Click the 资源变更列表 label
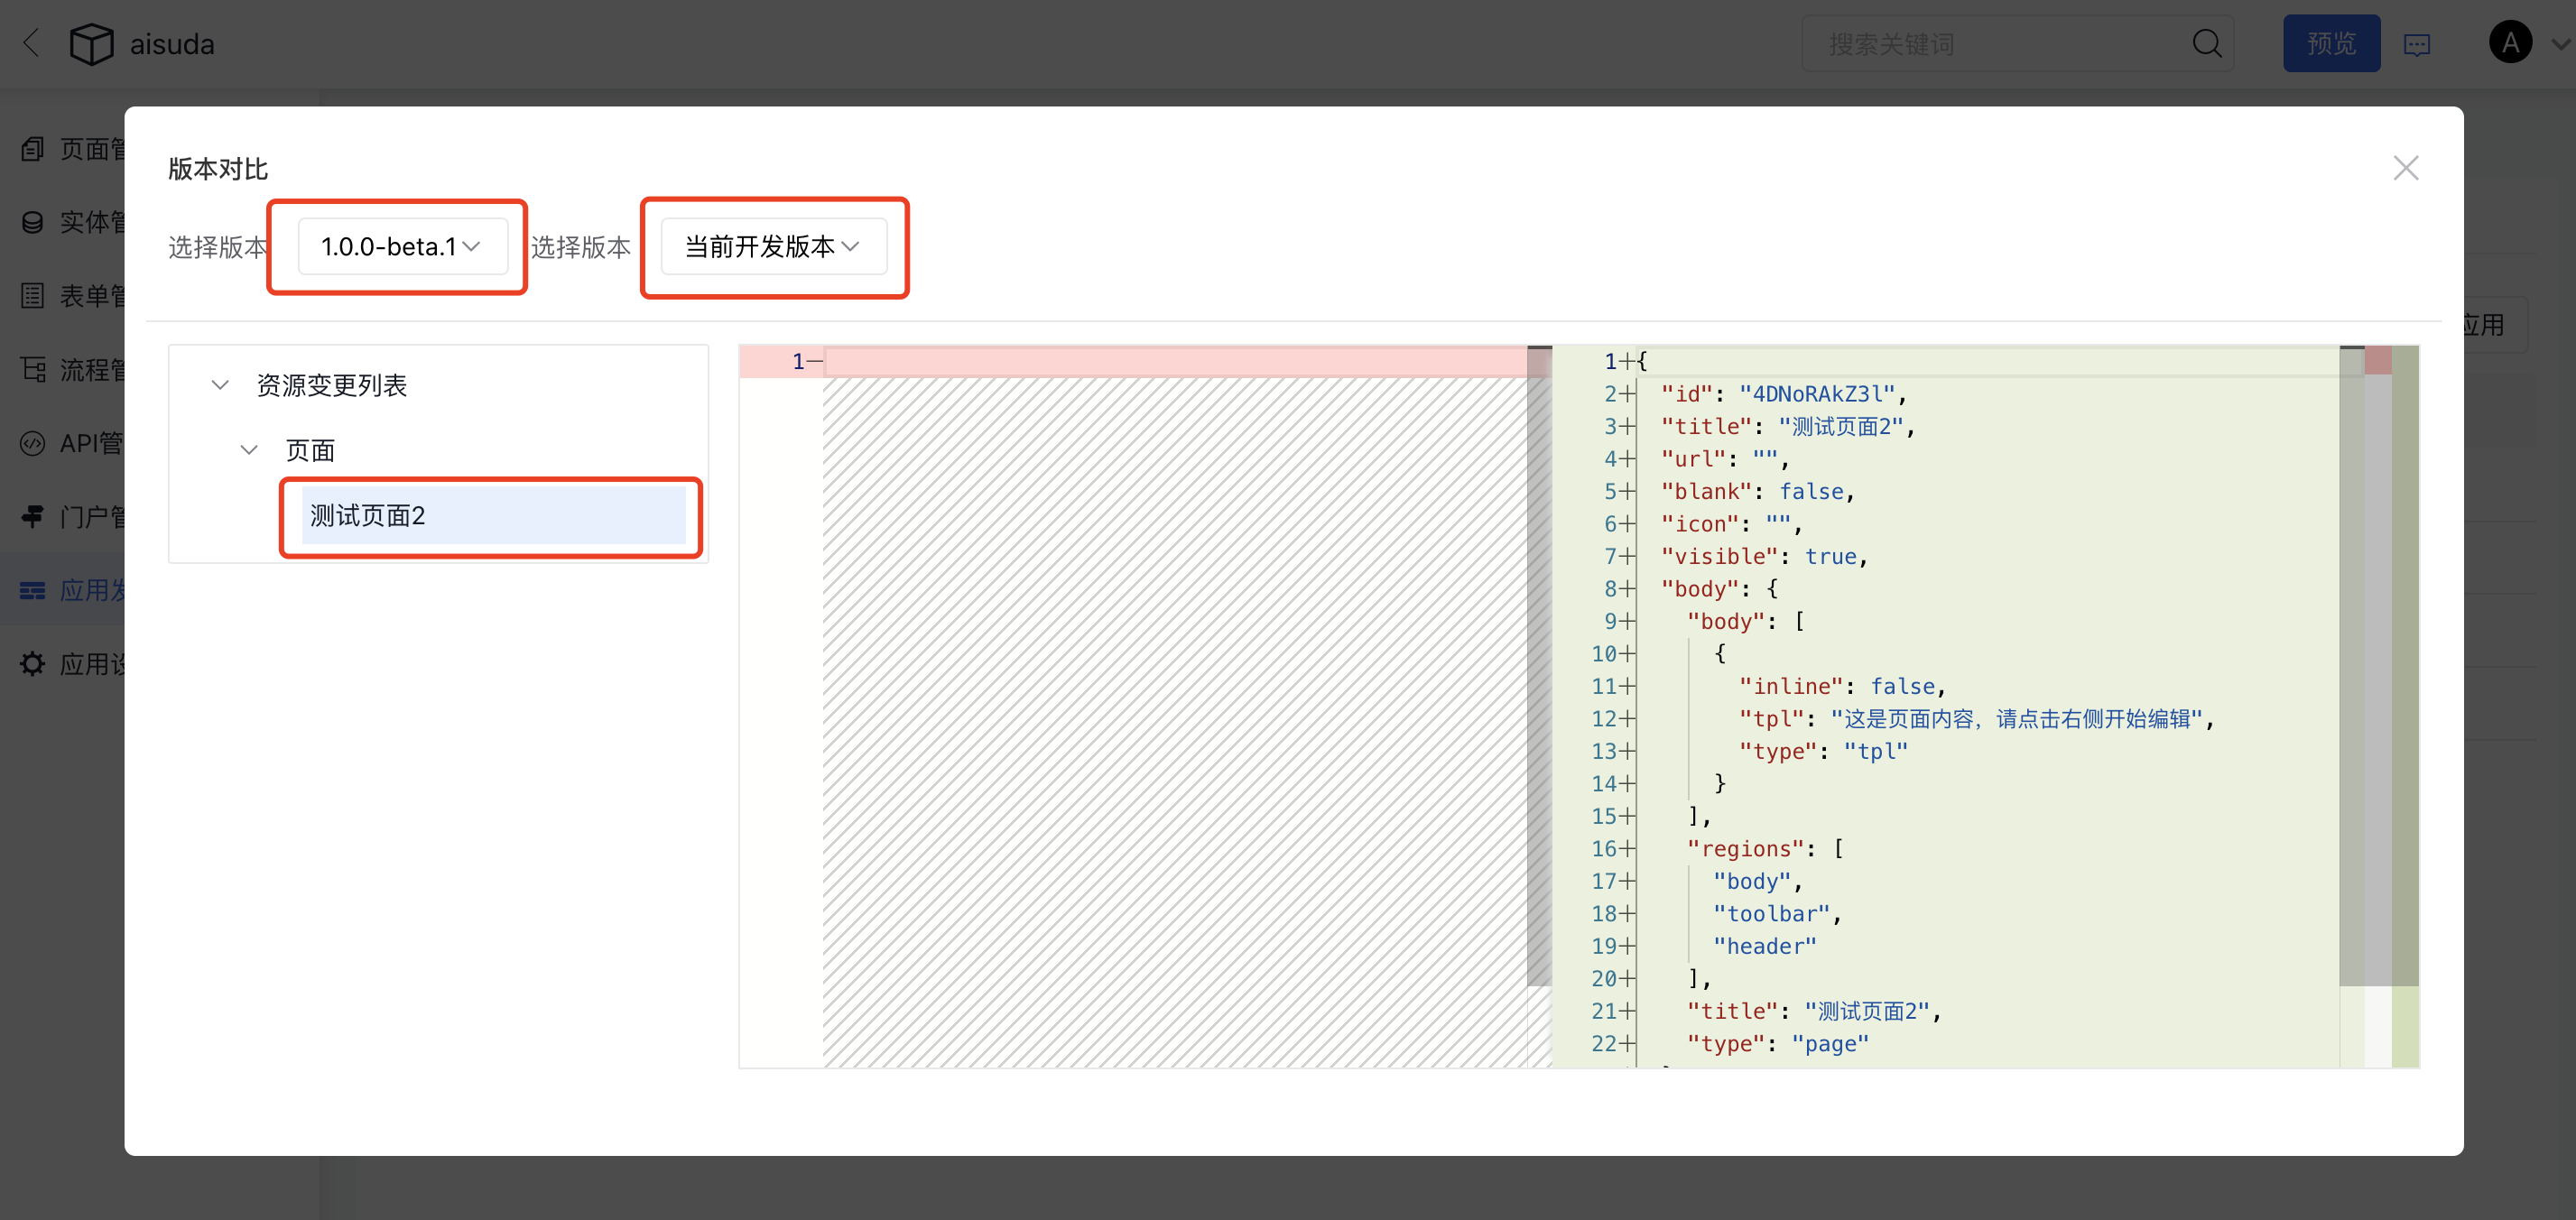 tap(332, 385)
